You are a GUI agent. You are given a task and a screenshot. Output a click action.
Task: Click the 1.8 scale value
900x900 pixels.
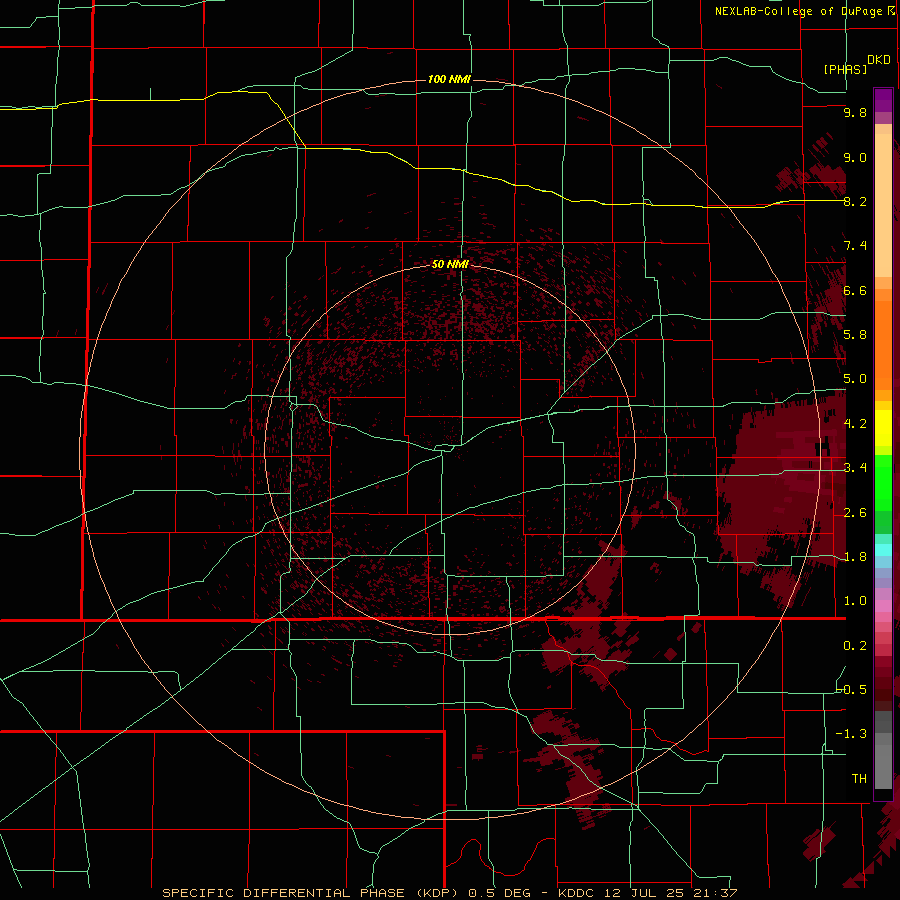[855, 557]
